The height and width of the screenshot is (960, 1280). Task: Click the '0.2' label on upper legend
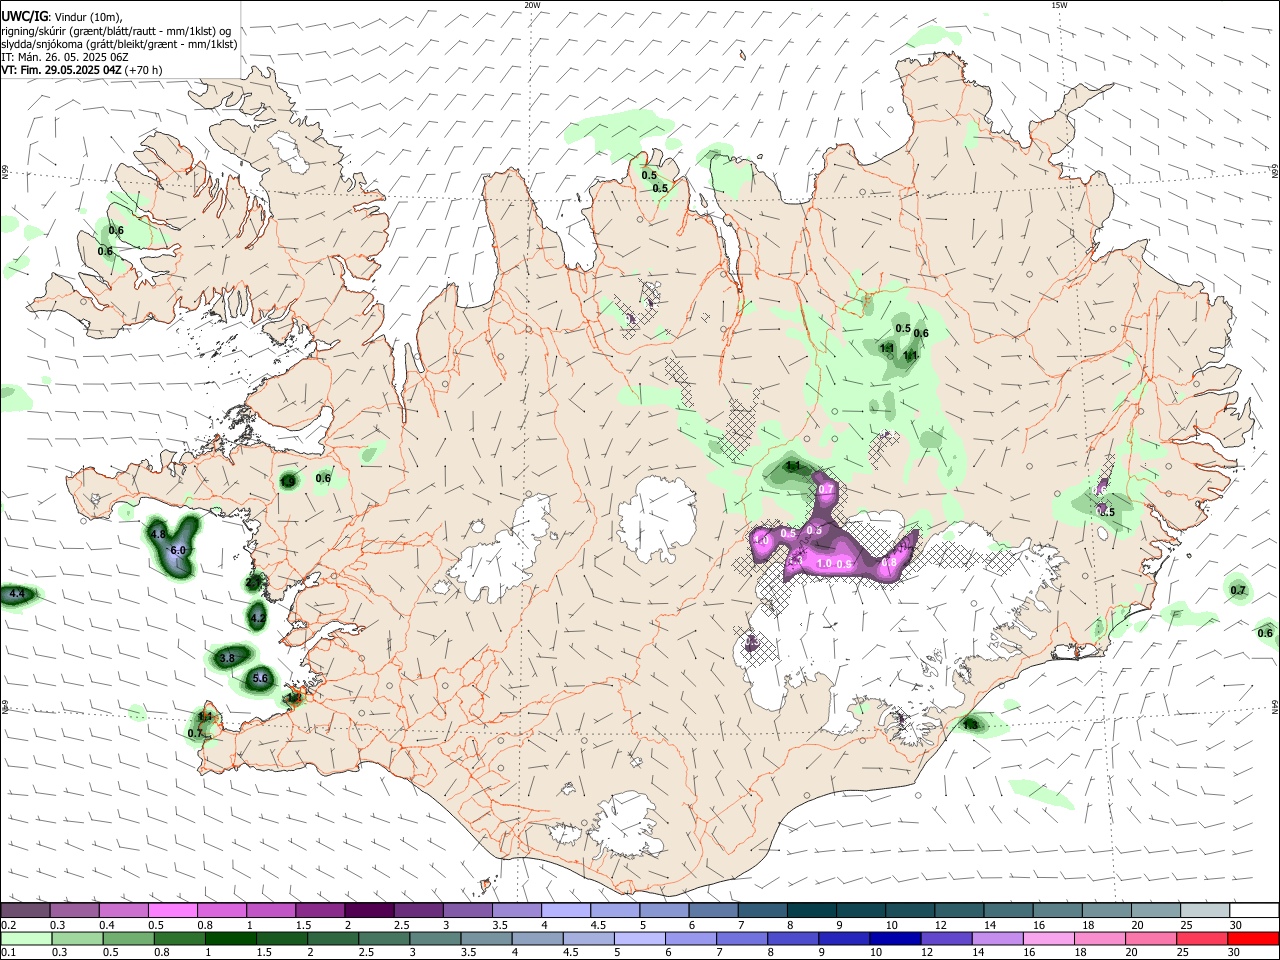pos(8,925)
